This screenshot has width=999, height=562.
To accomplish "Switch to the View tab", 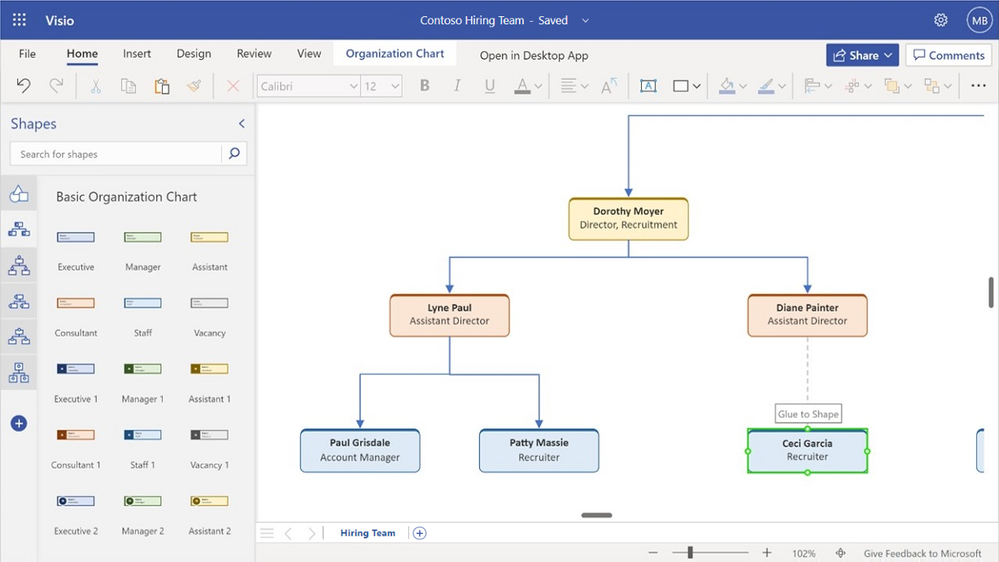I will tap(309, 54).
